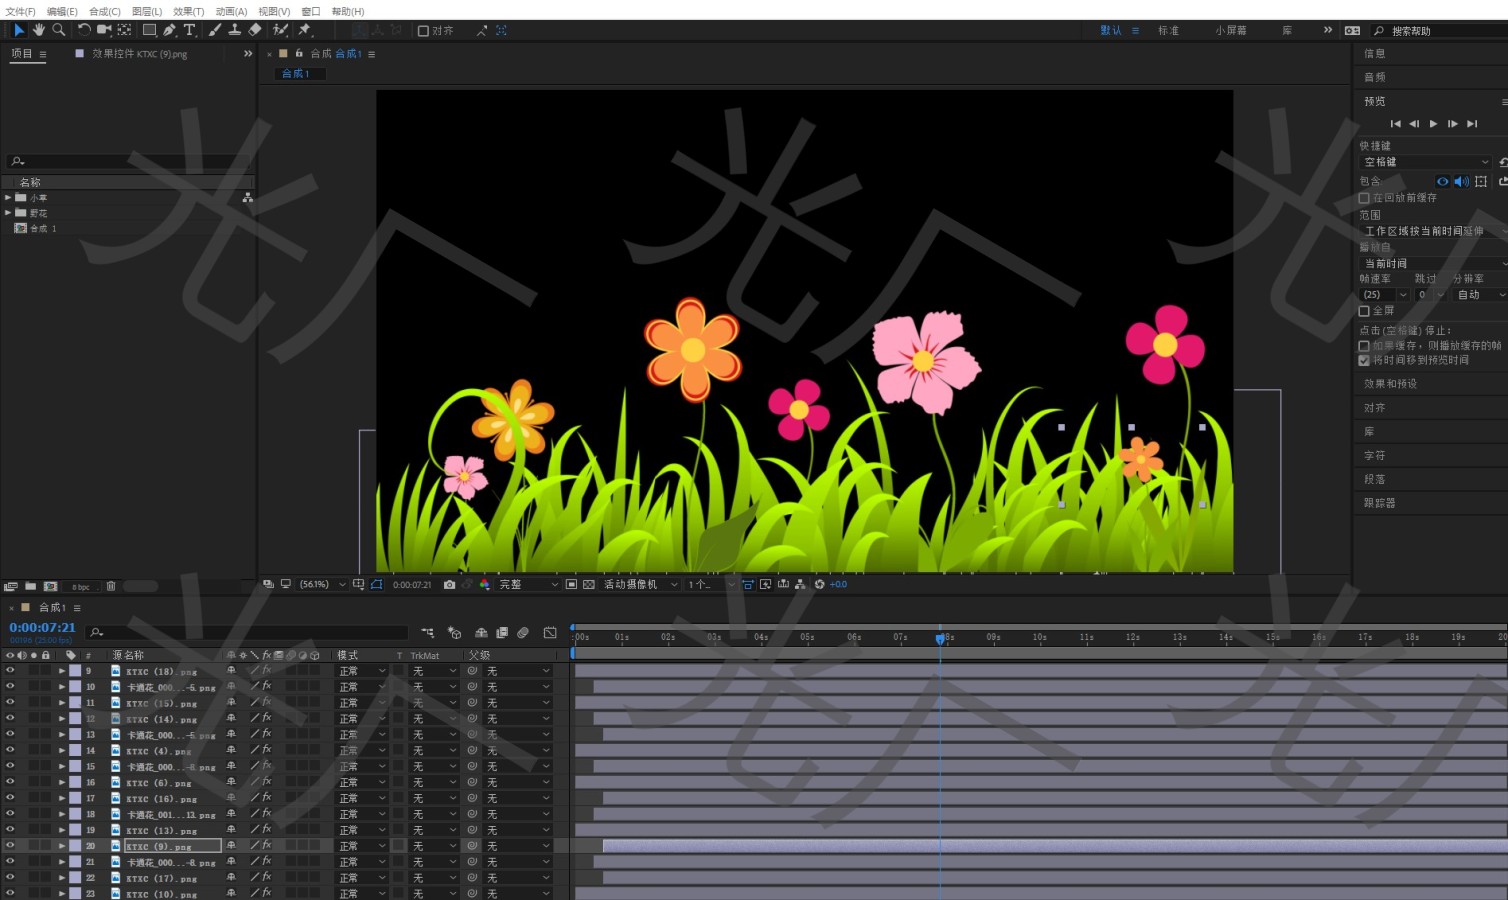This screenshot has height=900, width=1508.
Task: Hide layer 9 KTXC (18).png with eye
Action: pyautogui.click(x=10, y=671)
